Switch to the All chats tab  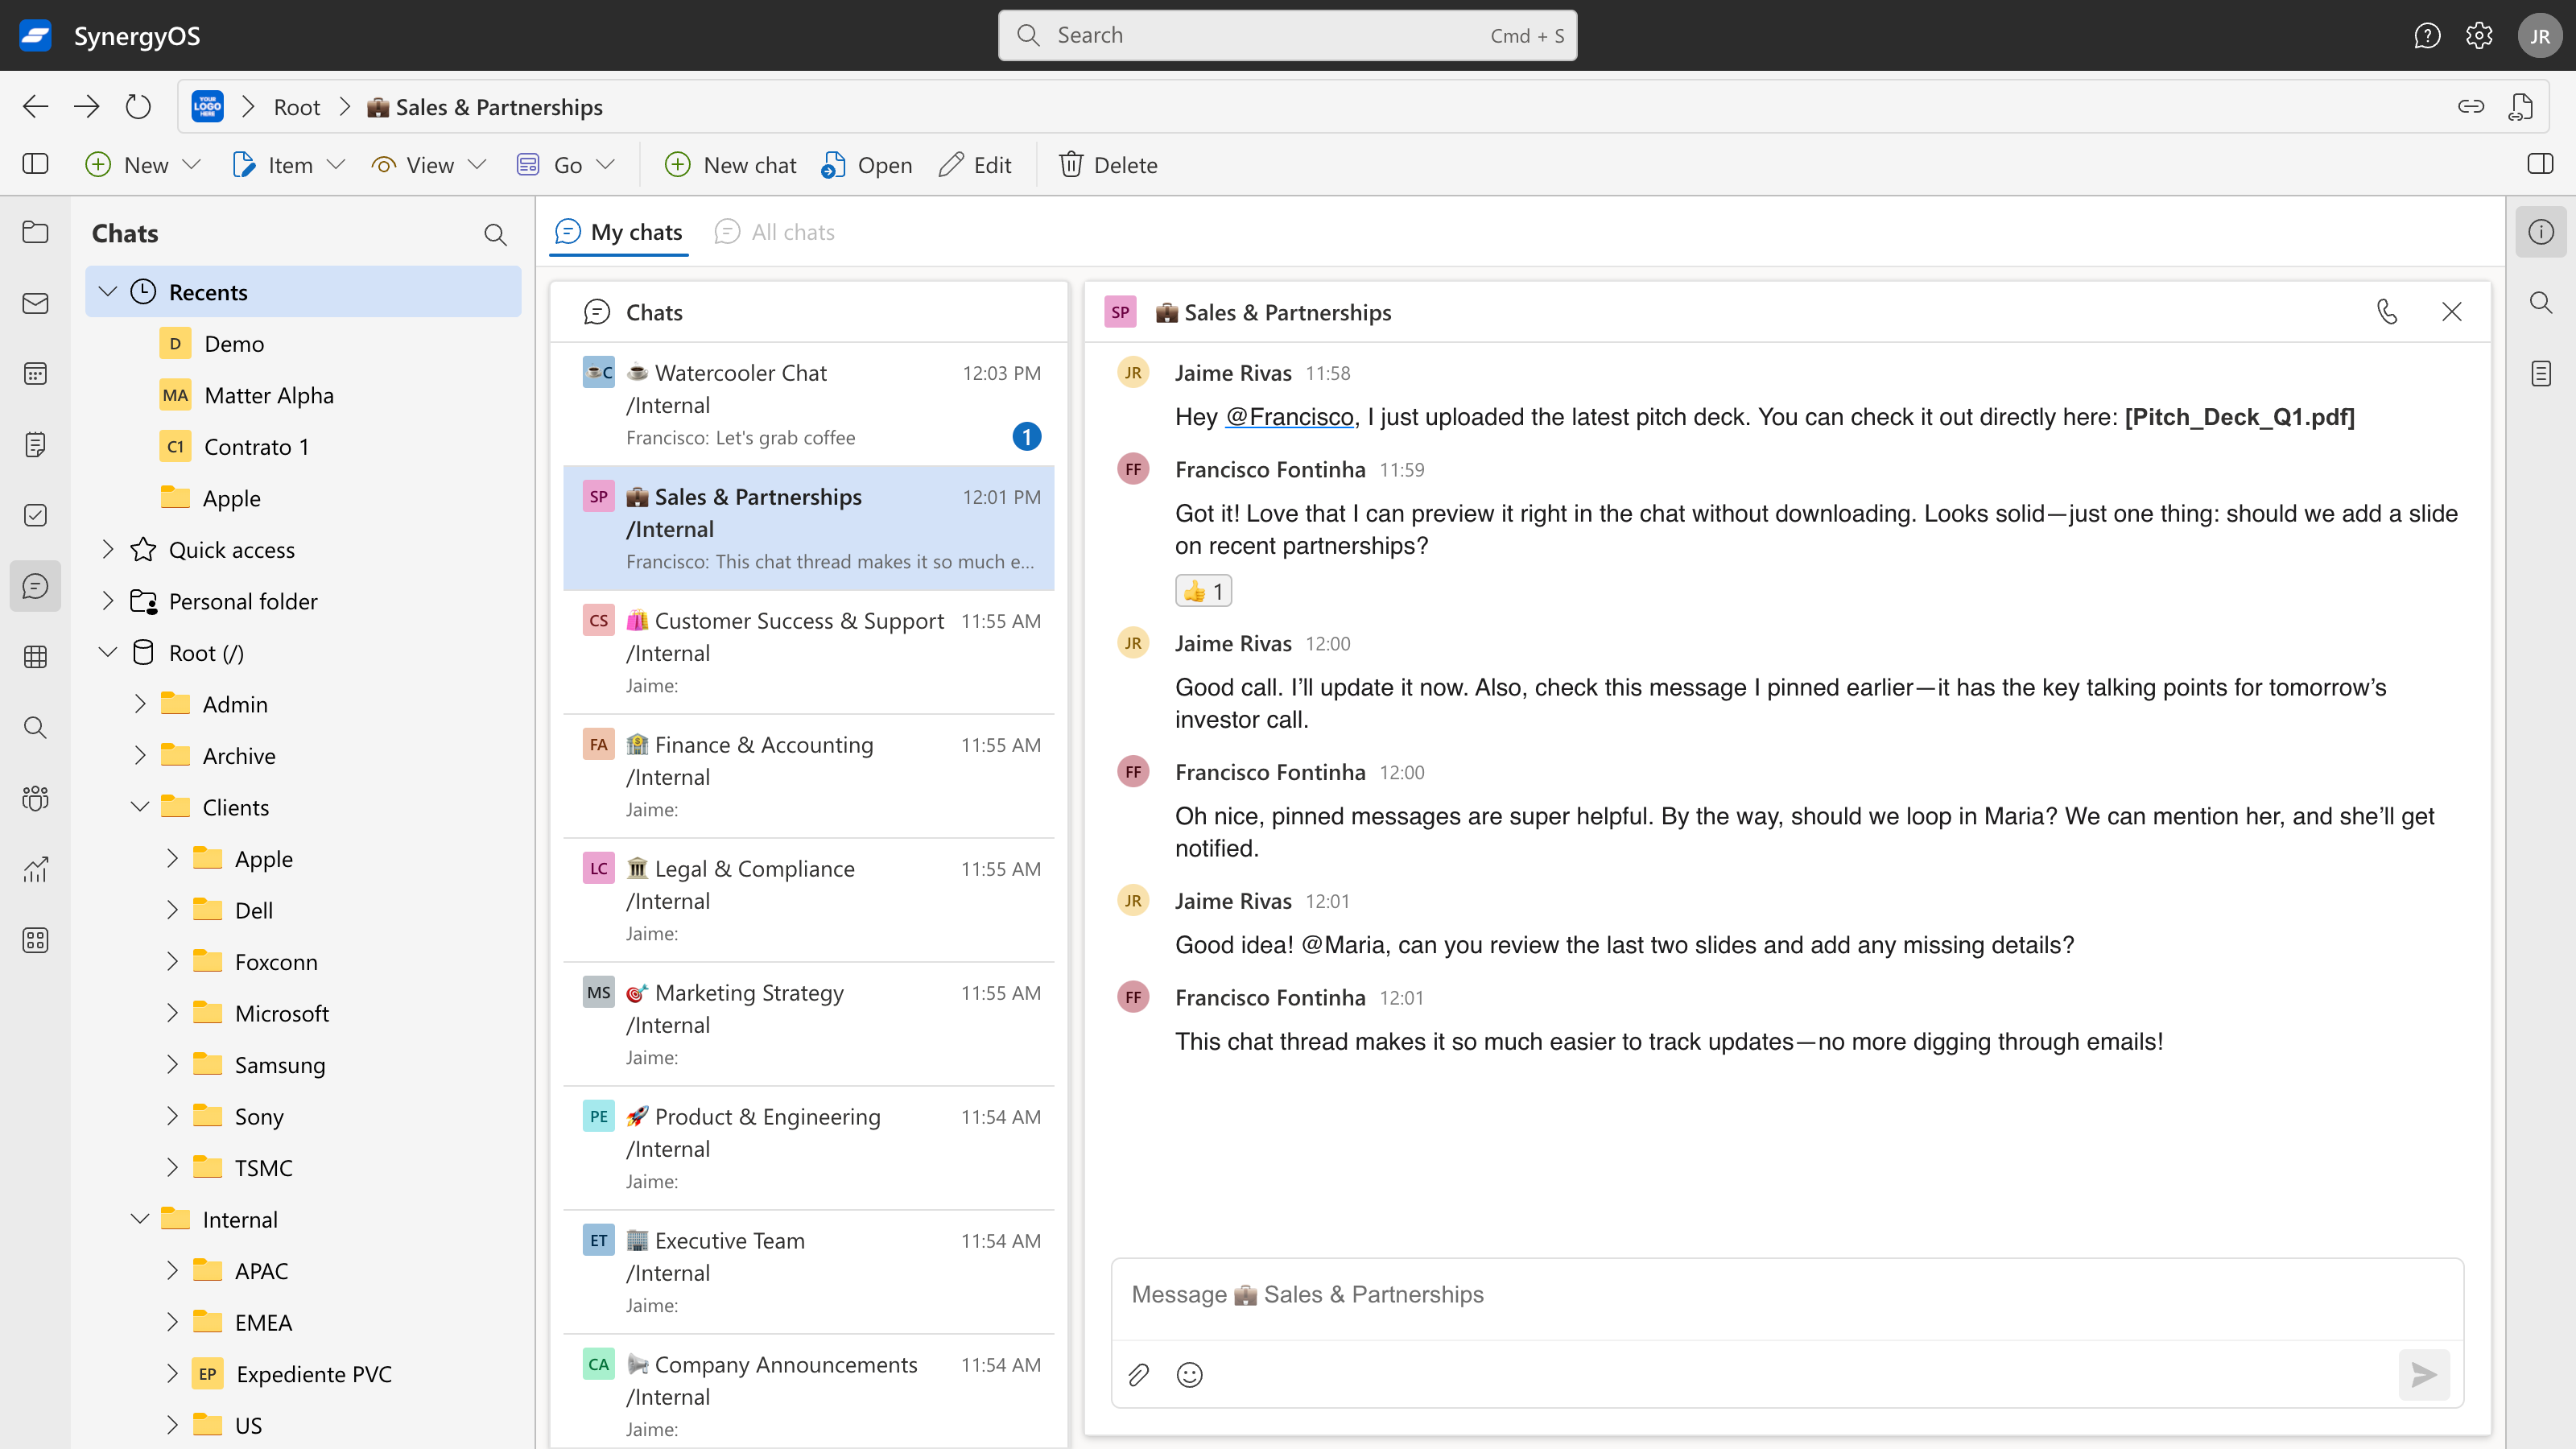[x=775, y=232]
